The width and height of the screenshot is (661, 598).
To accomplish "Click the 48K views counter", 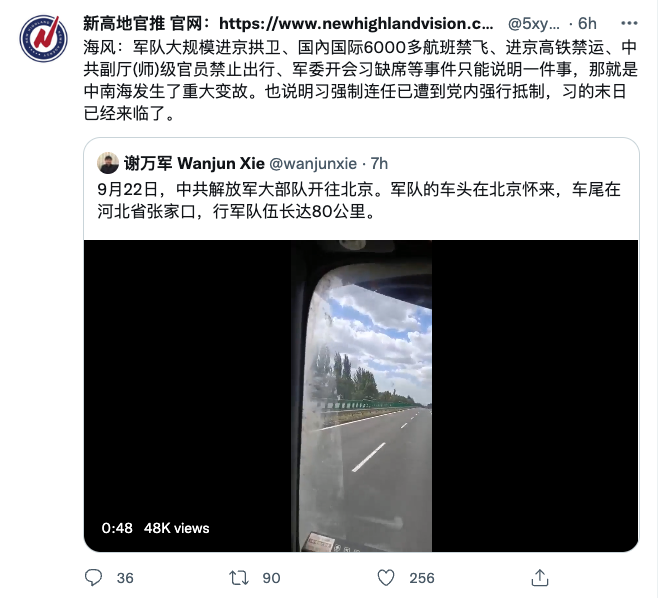I will point(176,528).
